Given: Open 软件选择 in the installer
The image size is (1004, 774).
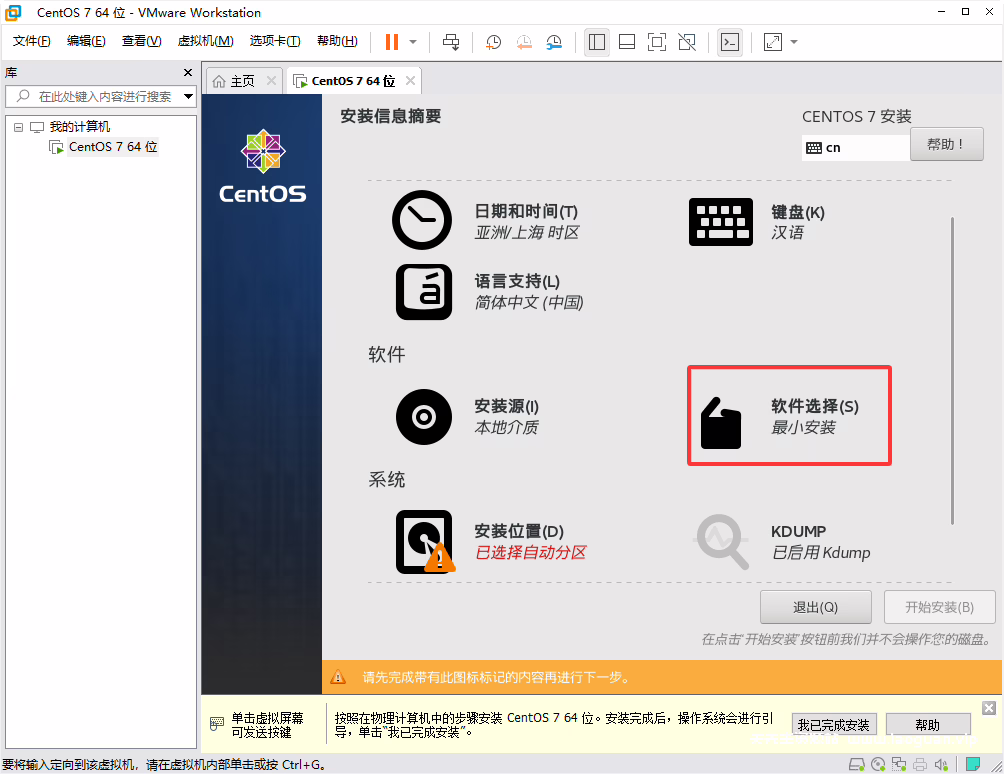Looking at the screenshot, I should click(789, 415).
